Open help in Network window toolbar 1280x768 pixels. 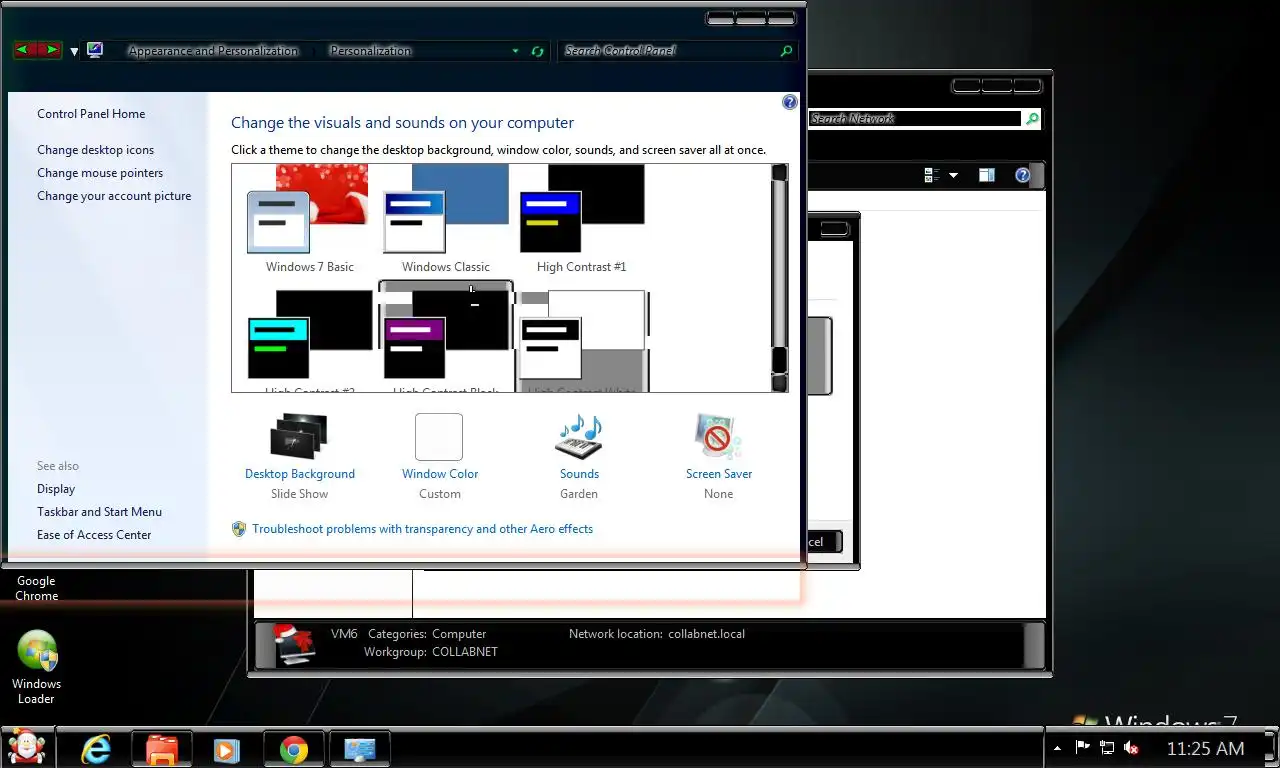pyautogui.click(x=1022, y=175)
